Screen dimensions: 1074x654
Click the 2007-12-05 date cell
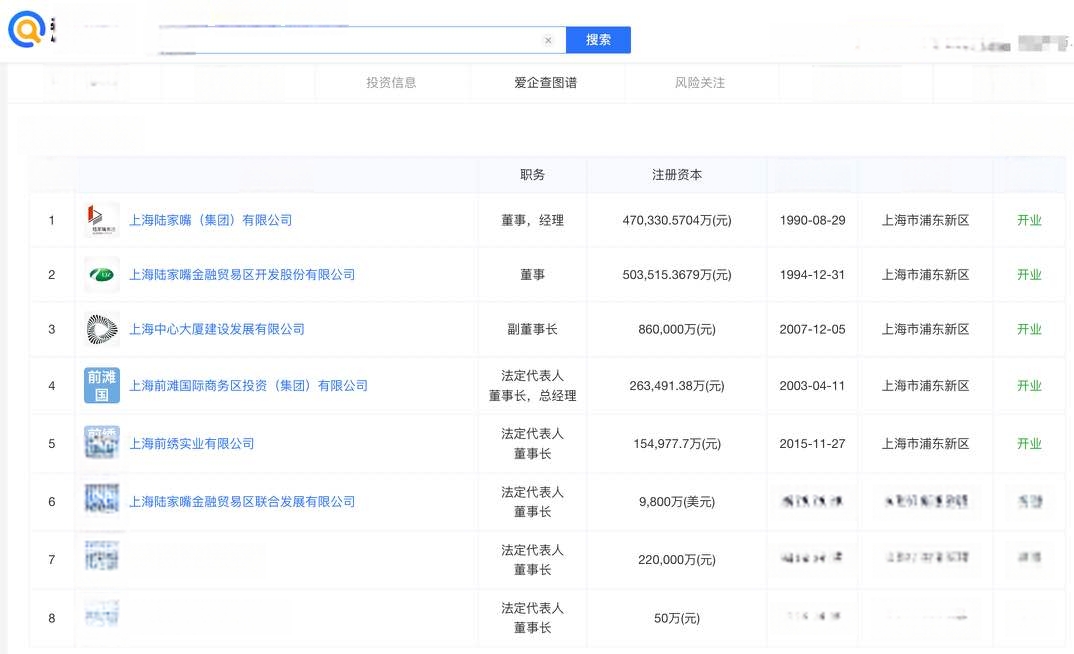pyautogui.click(x=812, y=329)
